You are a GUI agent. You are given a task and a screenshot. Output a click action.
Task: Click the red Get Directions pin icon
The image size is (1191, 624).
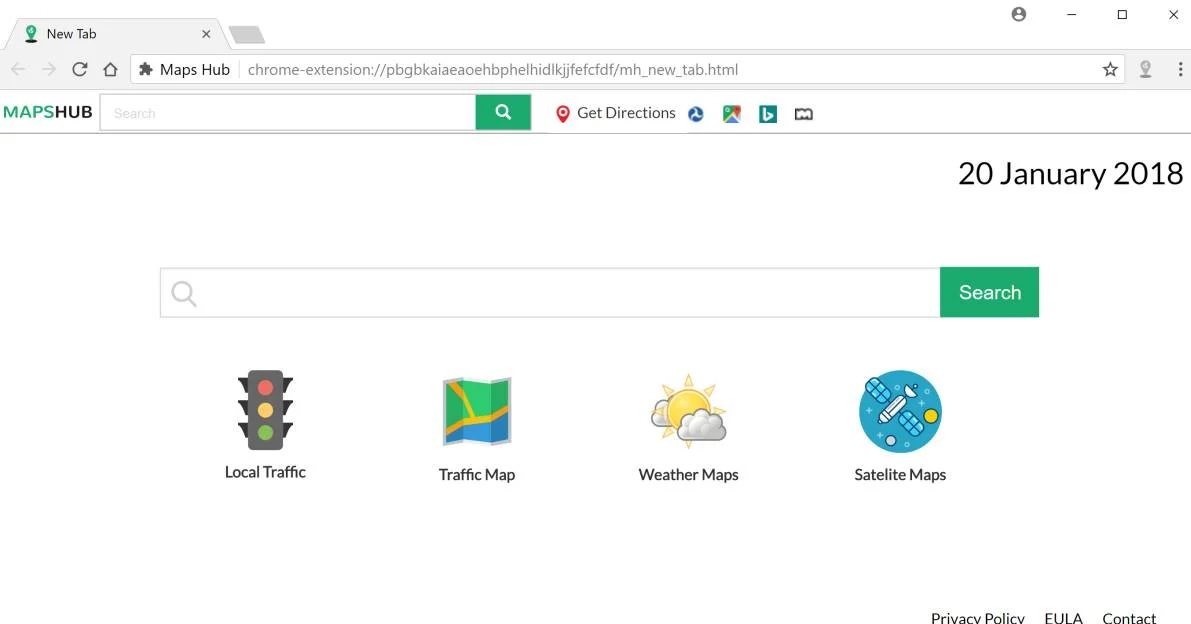point(563,114)
